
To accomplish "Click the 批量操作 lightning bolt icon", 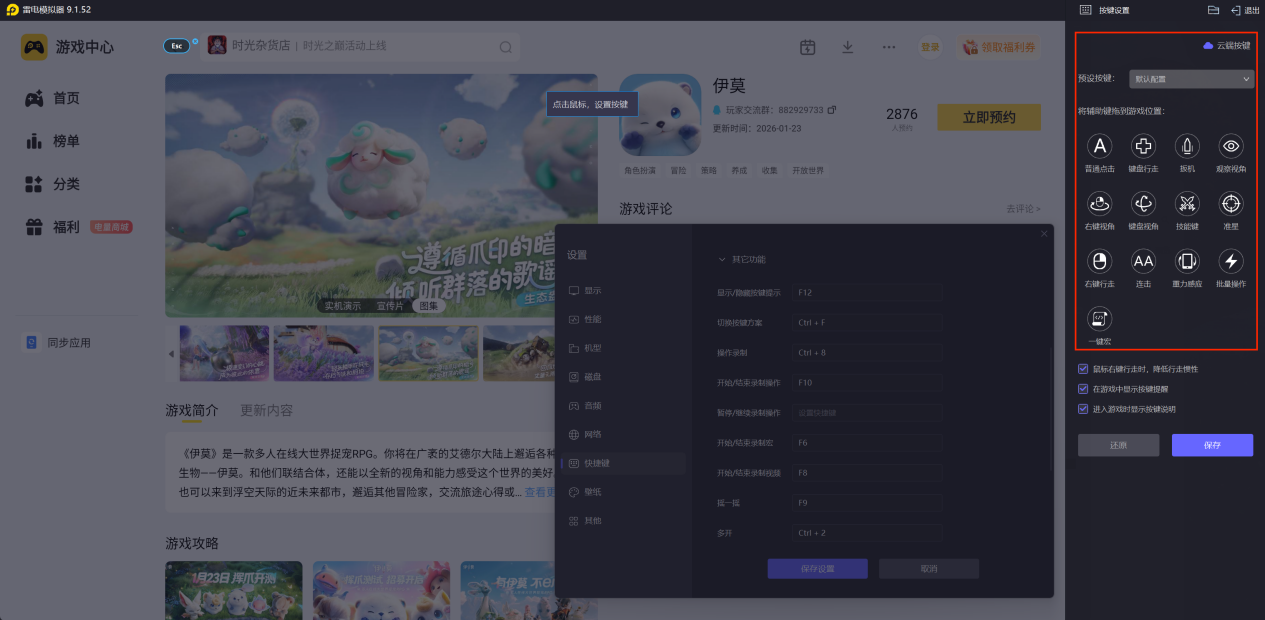I will click(1231, 262).
